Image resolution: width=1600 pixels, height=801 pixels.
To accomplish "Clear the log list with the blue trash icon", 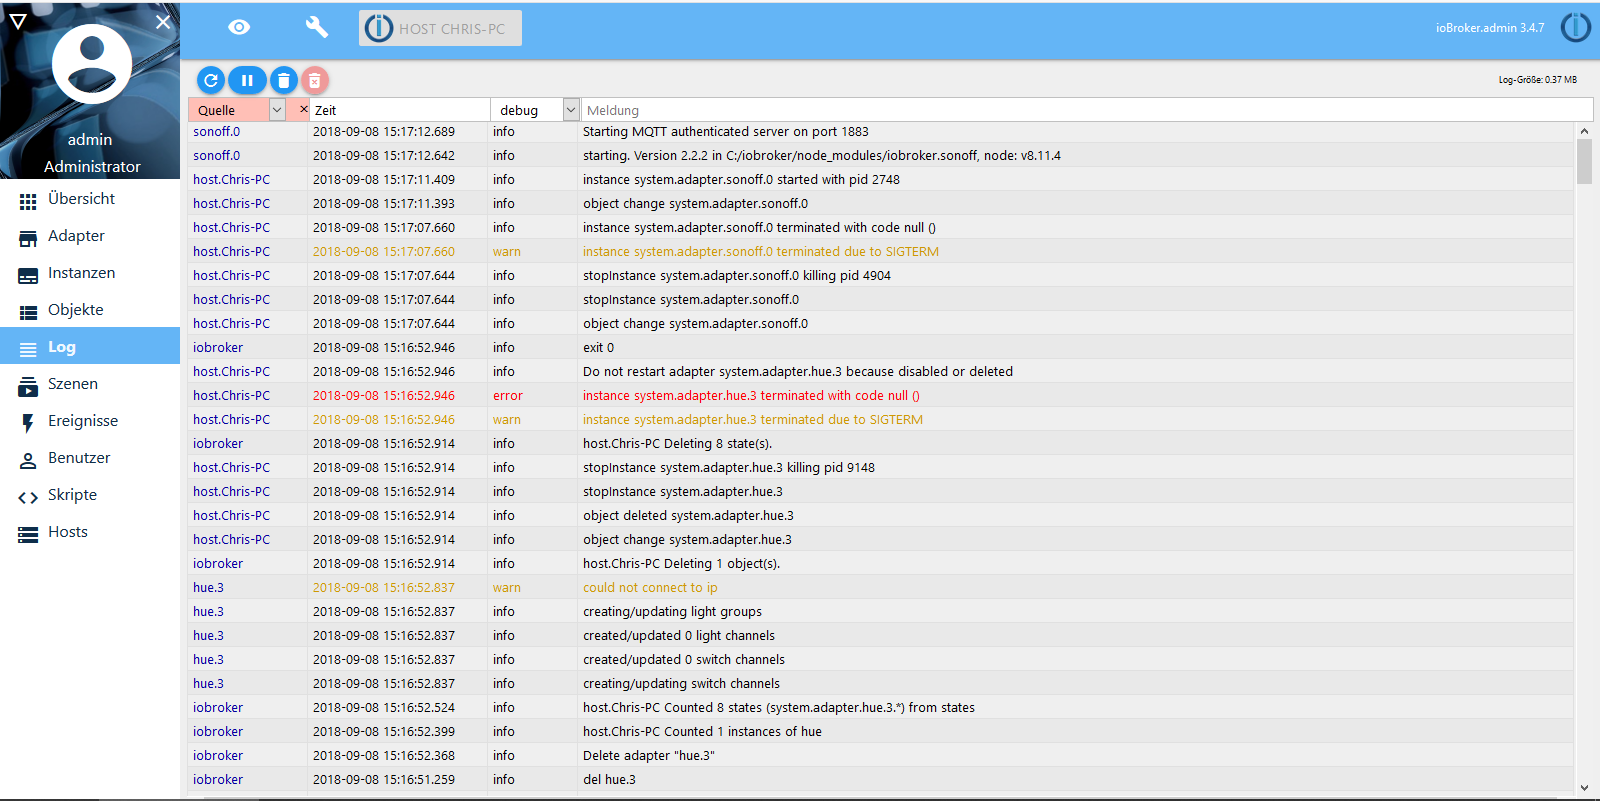I will point(283,80).
